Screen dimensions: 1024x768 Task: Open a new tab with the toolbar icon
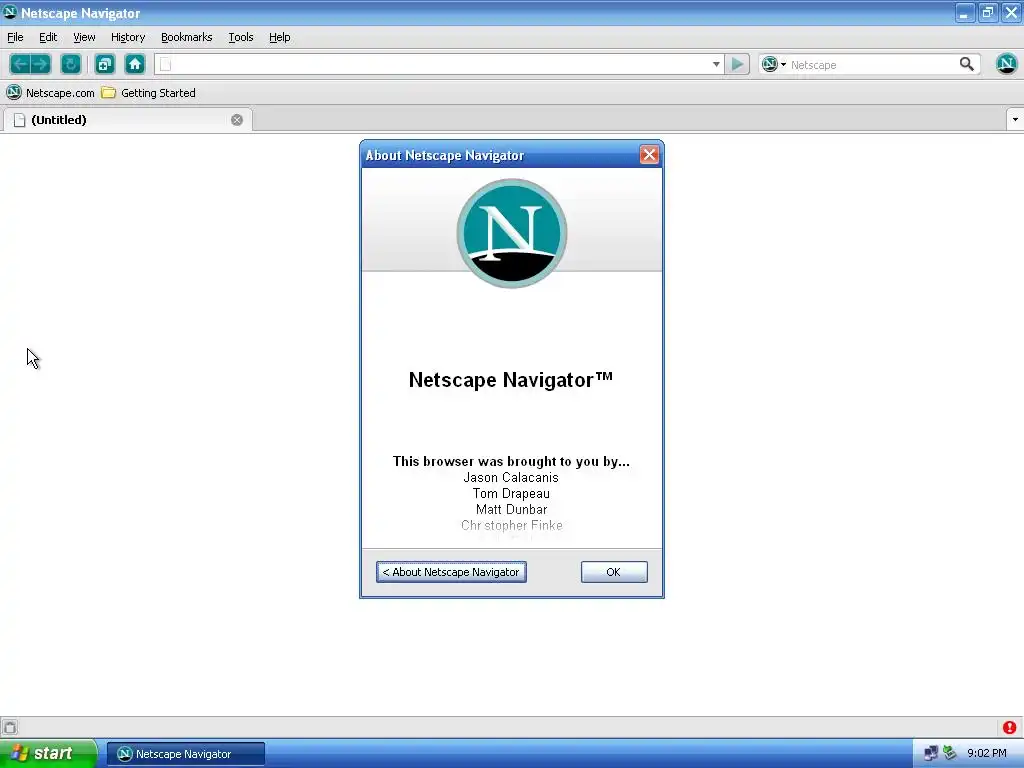tap(104, 64)
